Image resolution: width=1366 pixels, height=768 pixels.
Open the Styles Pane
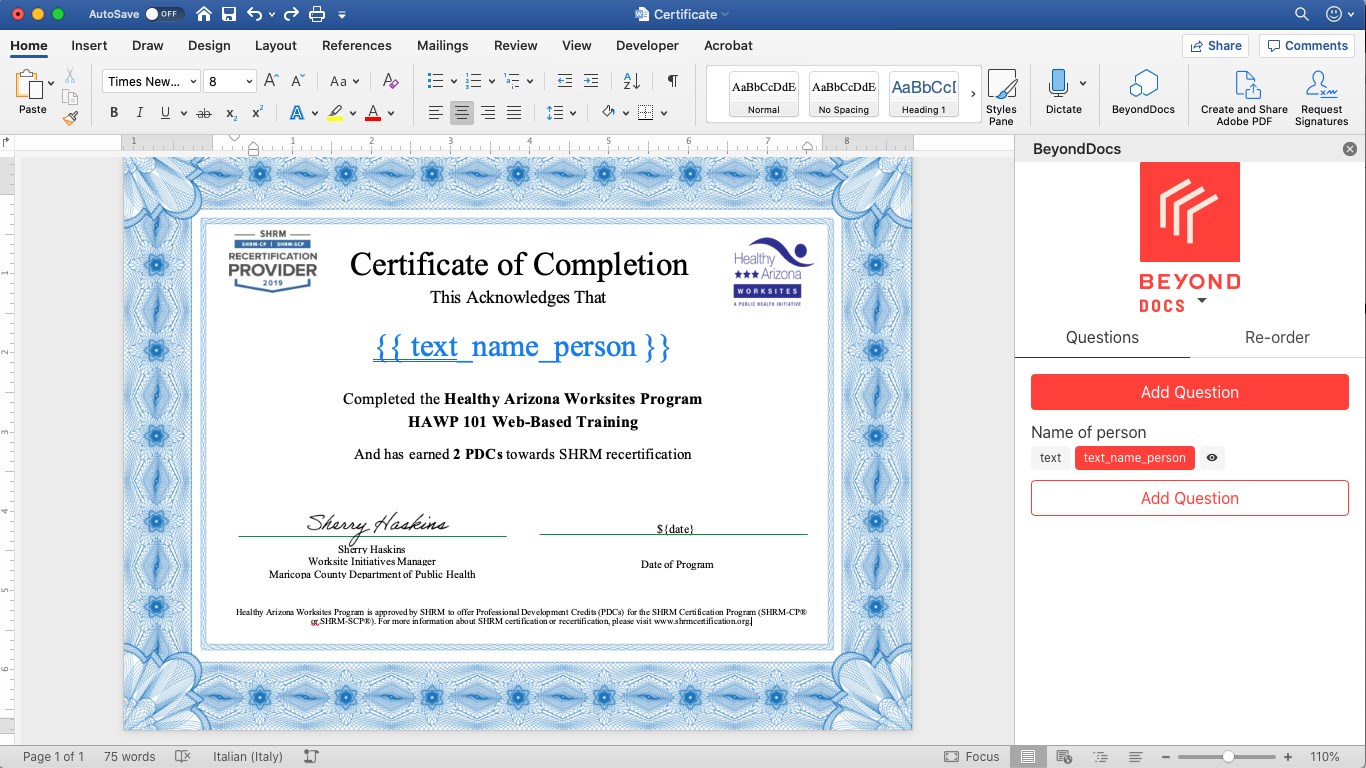point(1001,96)
